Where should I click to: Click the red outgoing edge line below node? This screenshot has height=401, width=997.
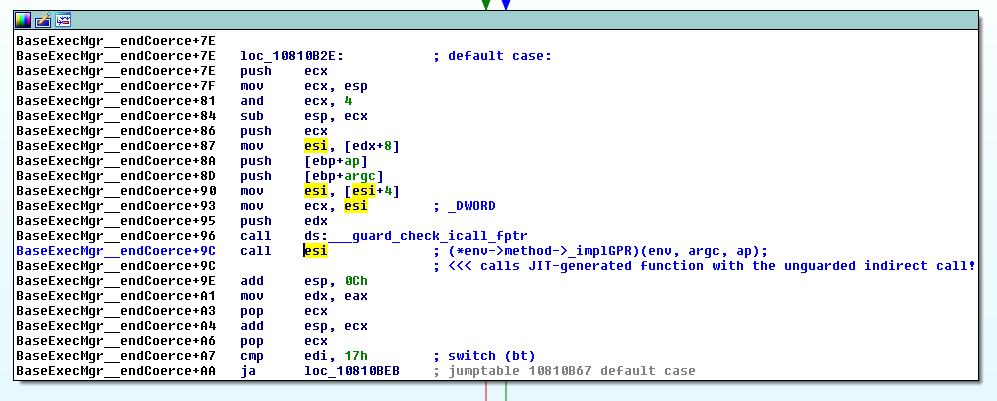[486, 391]
